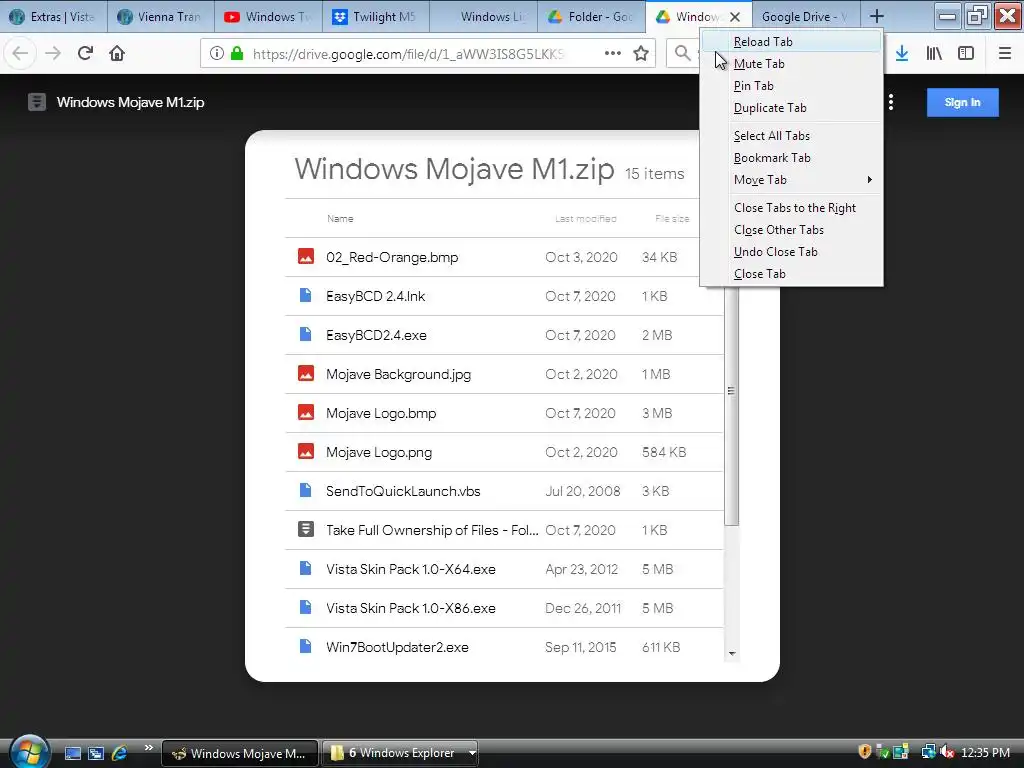Select the EasyBCD 2.4.lnk file name
The width and height of the screenshot is (1024, 768).
tap(376, 296)
